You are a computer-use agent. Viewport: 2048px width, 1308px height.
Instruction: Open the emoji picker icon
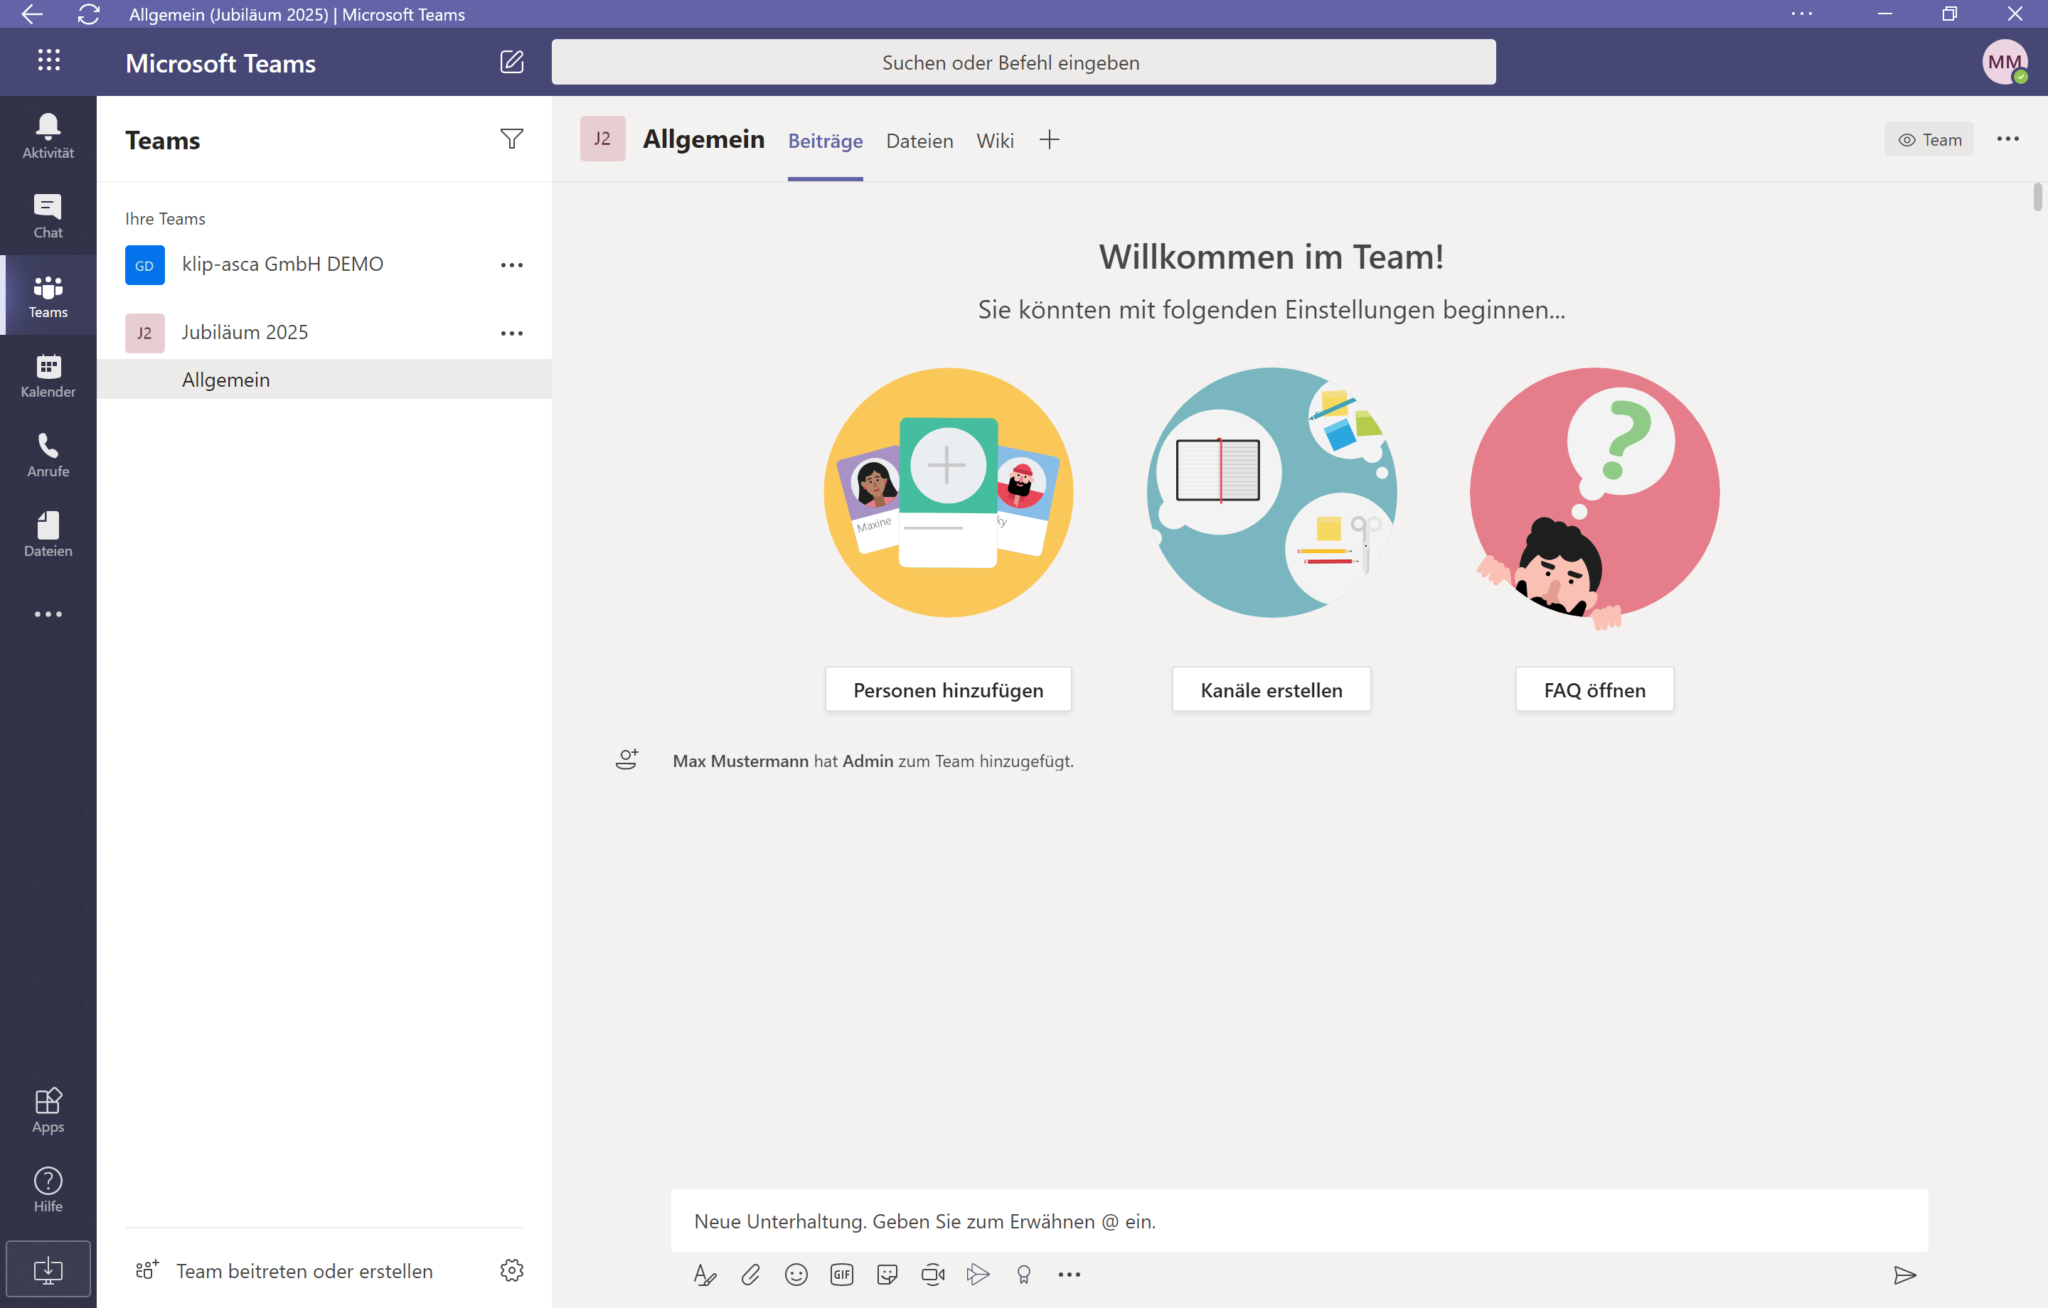[796, 1274]
